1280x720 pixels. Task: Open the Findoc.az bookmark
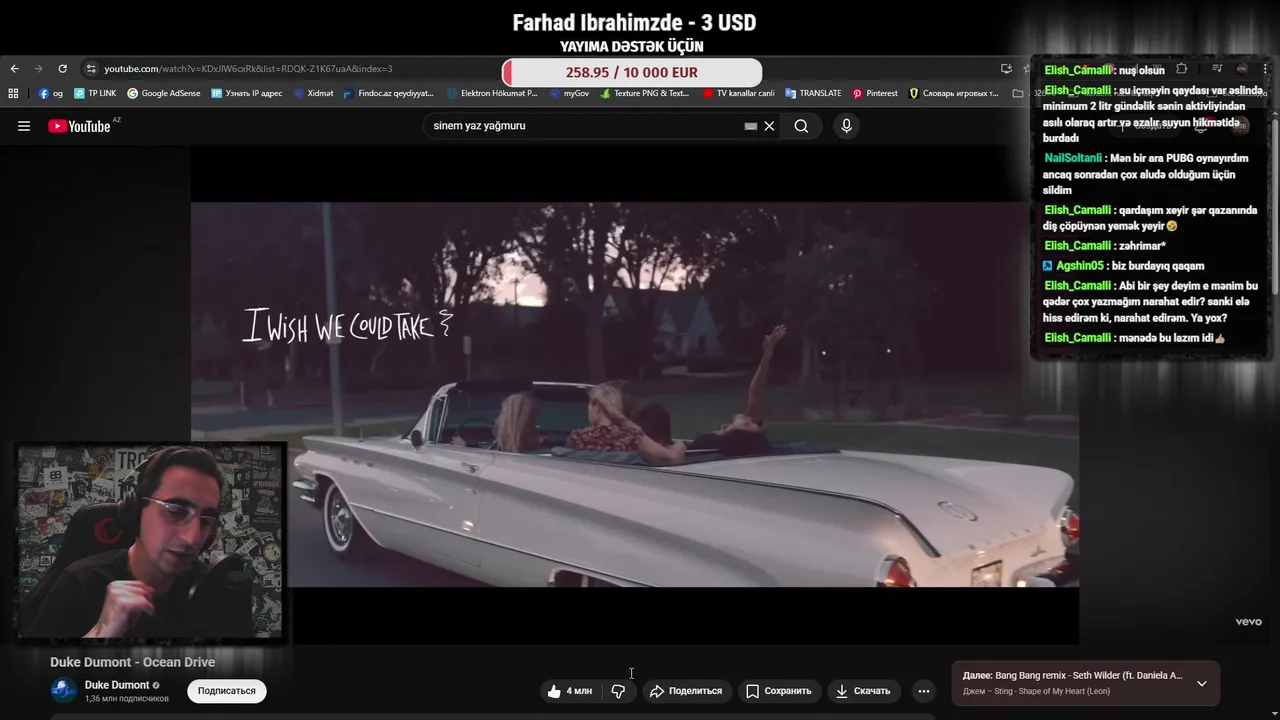tap(388, 93)
